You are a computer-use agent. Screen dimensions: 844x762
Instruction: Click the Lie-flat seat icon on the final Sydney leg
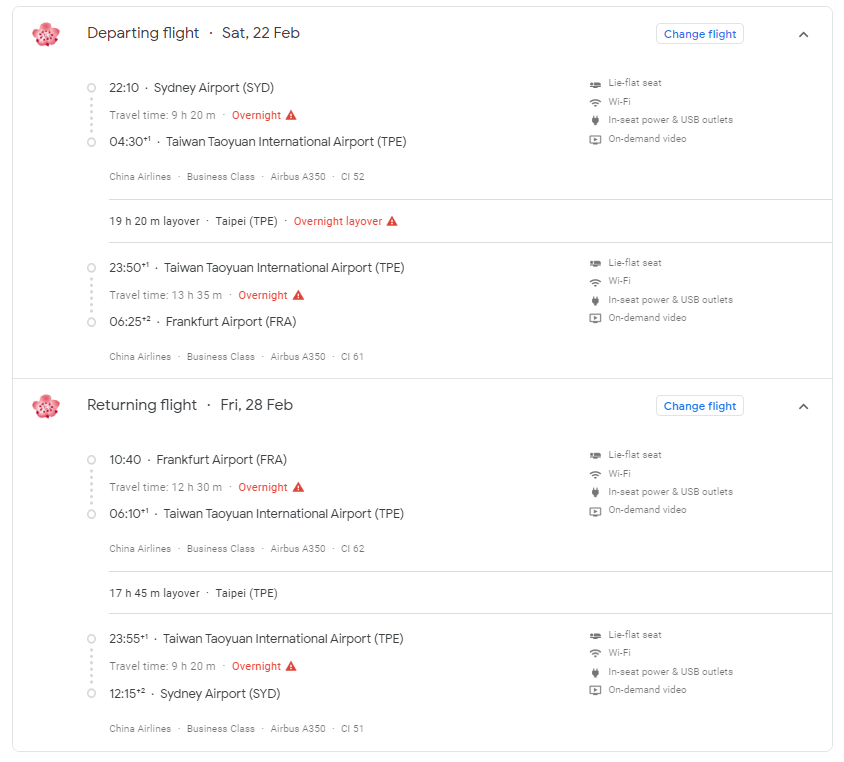click(x=593, y=634)
